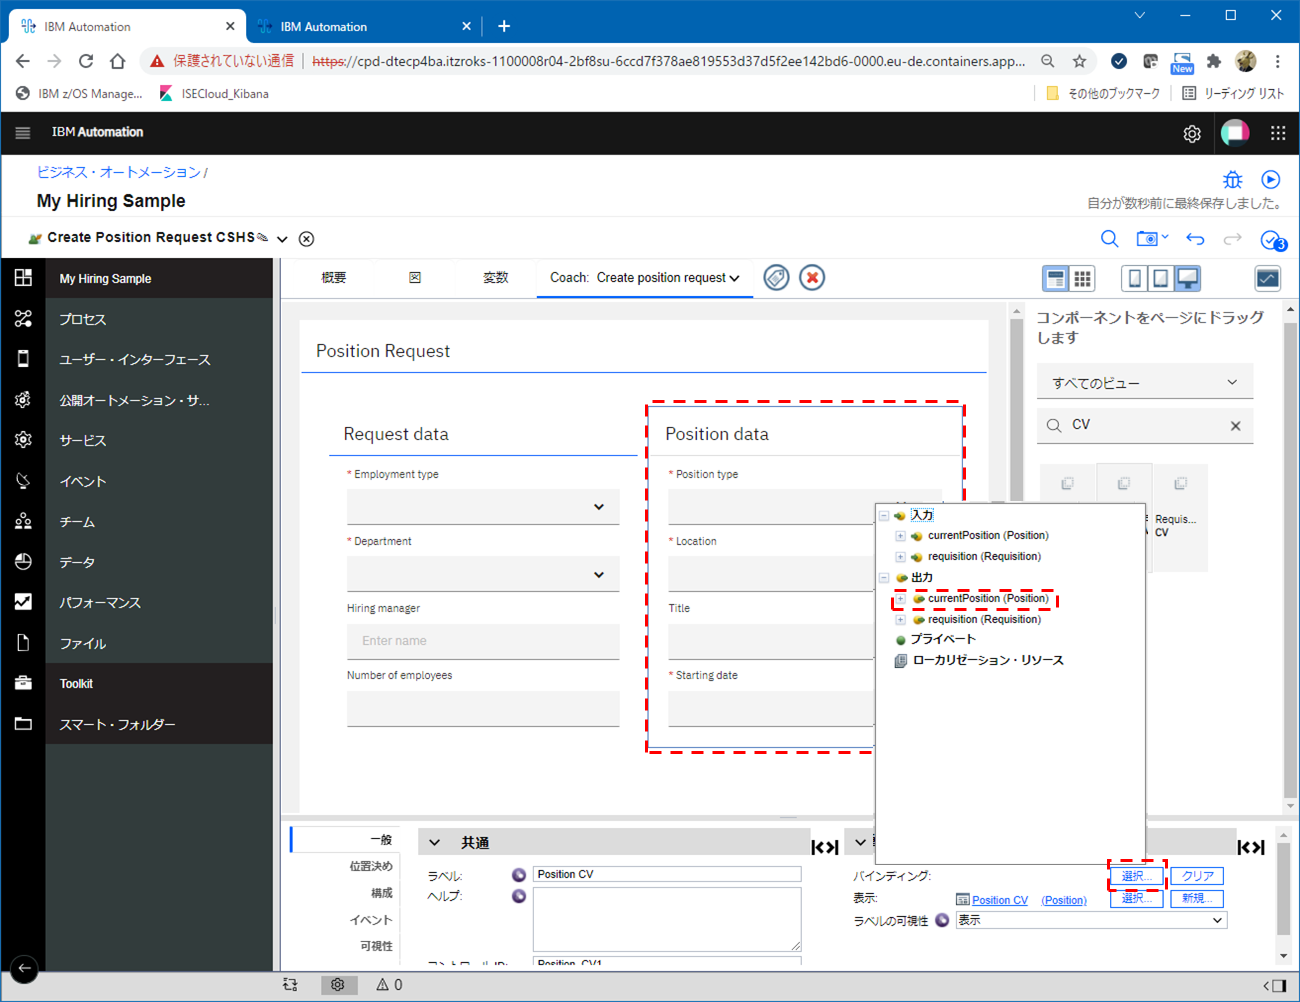Image resolution: width=1300 pixels, height=1002 pixels.
Task: Open the すべてのビュー palette filter dropdown
Action: pyautogui.click(x=1145, y=382)
